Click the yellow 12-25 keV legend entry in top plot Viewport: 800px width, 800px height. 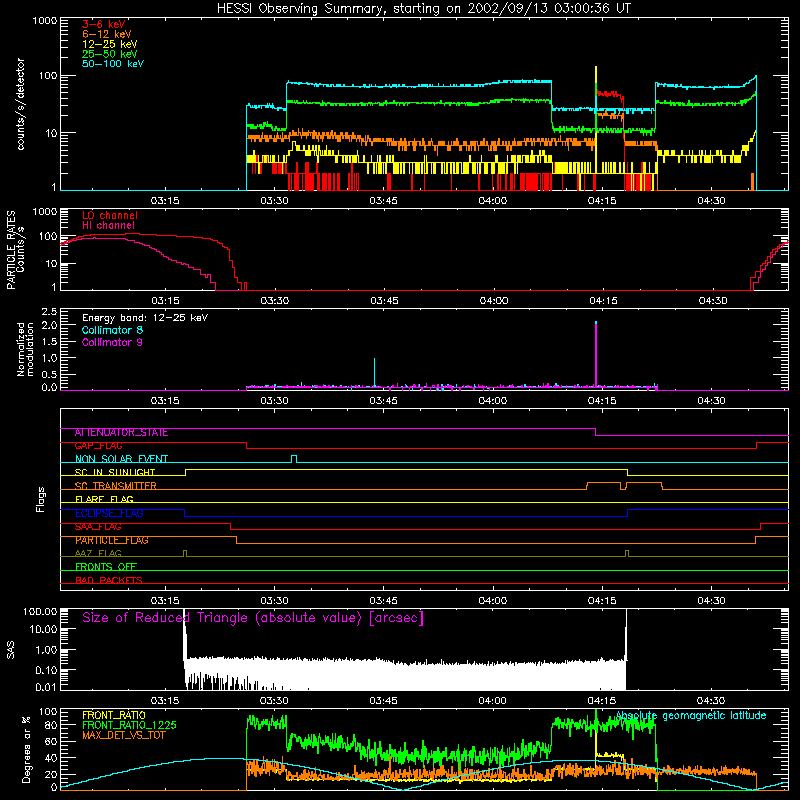[109, 44]
